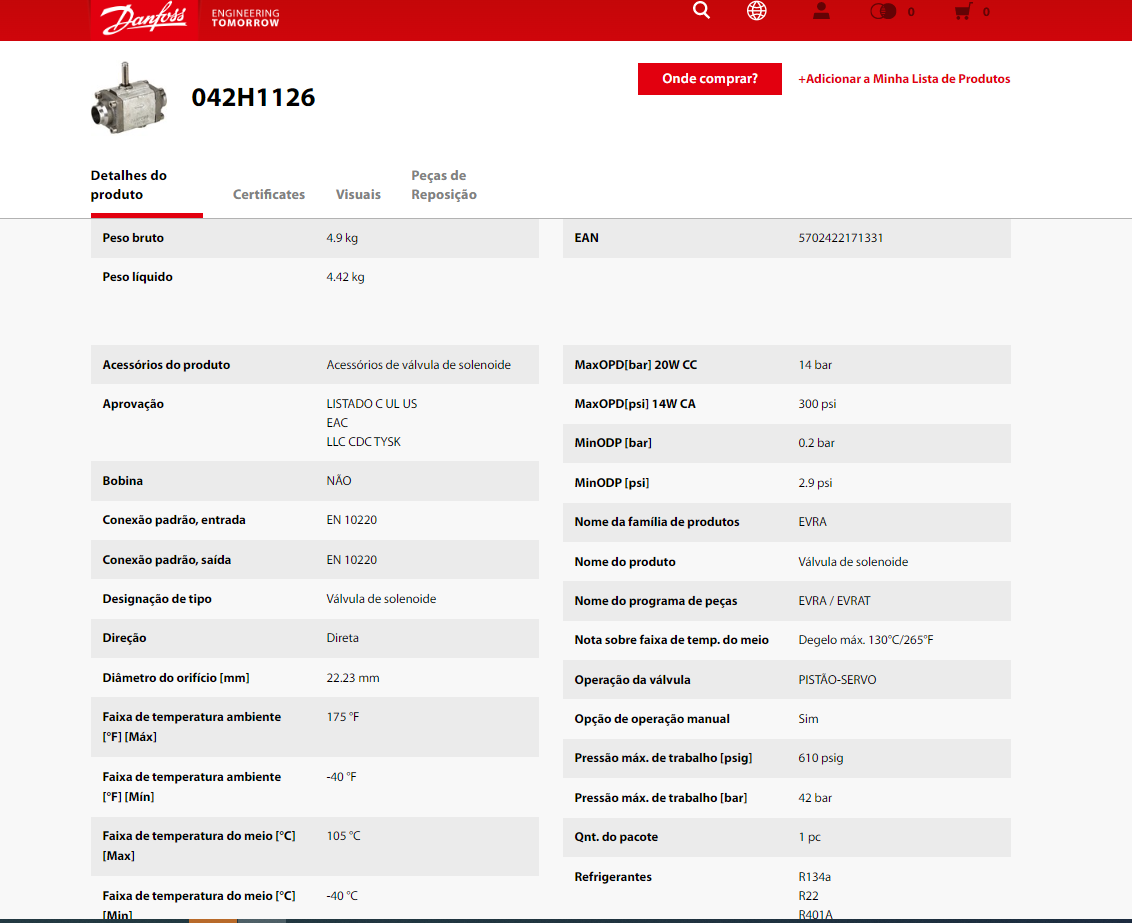Click the 042H1126 valve product thumbnail
Image resolution: width=1132 pixels, height=923 pixels.
129,98
